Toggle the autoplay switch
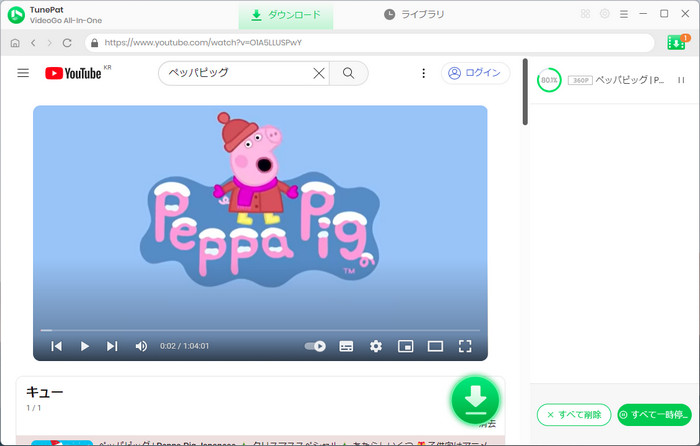The height and width of the screenshot is (446, 700). pyautogui.click(x=315, y=346)
